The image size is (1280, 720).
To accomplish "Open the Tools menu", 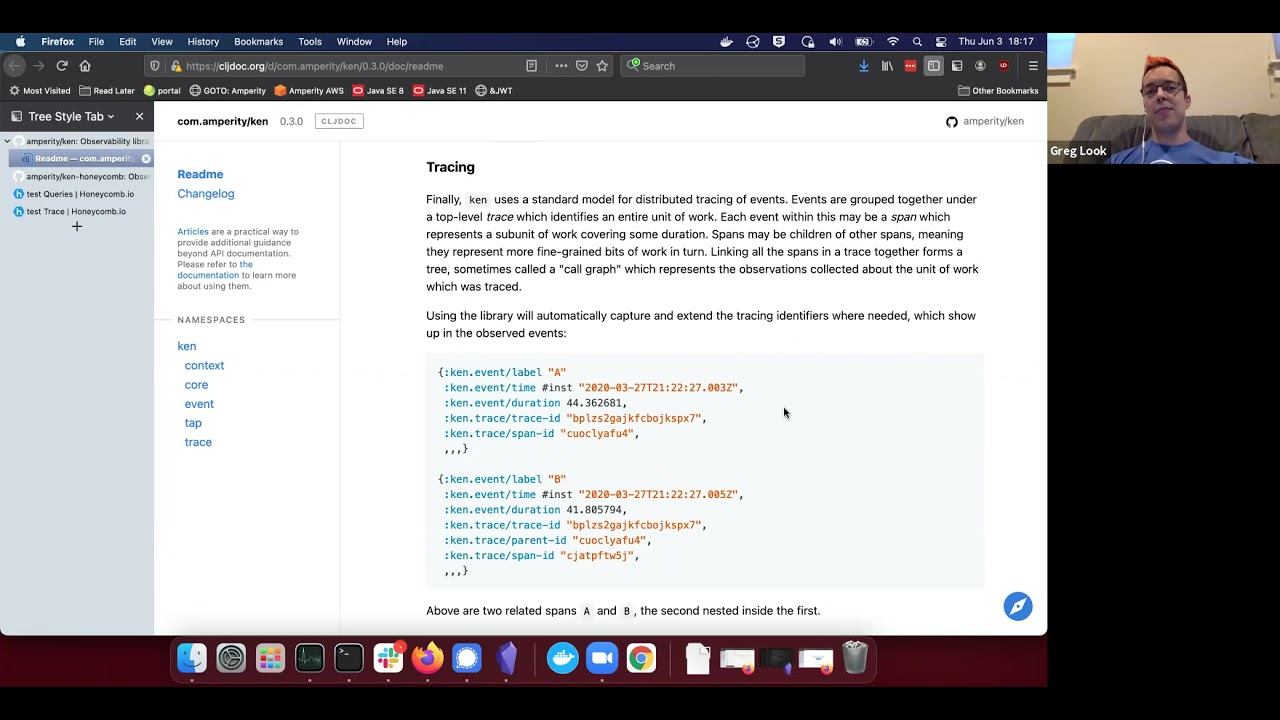I will click(x=310, y=42).
